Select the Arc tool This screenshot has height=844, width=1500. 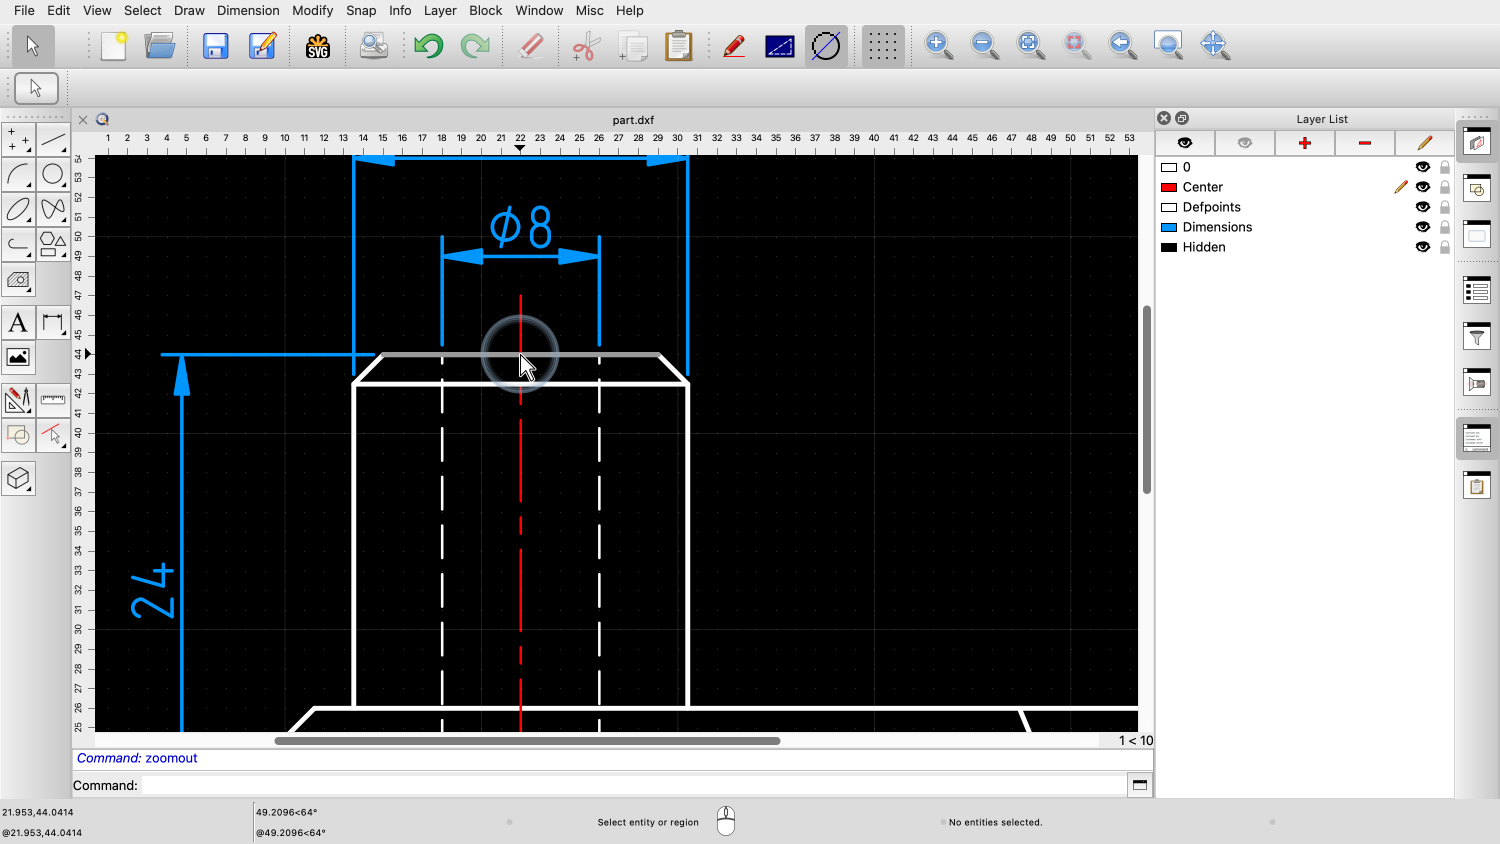(18, 174)
